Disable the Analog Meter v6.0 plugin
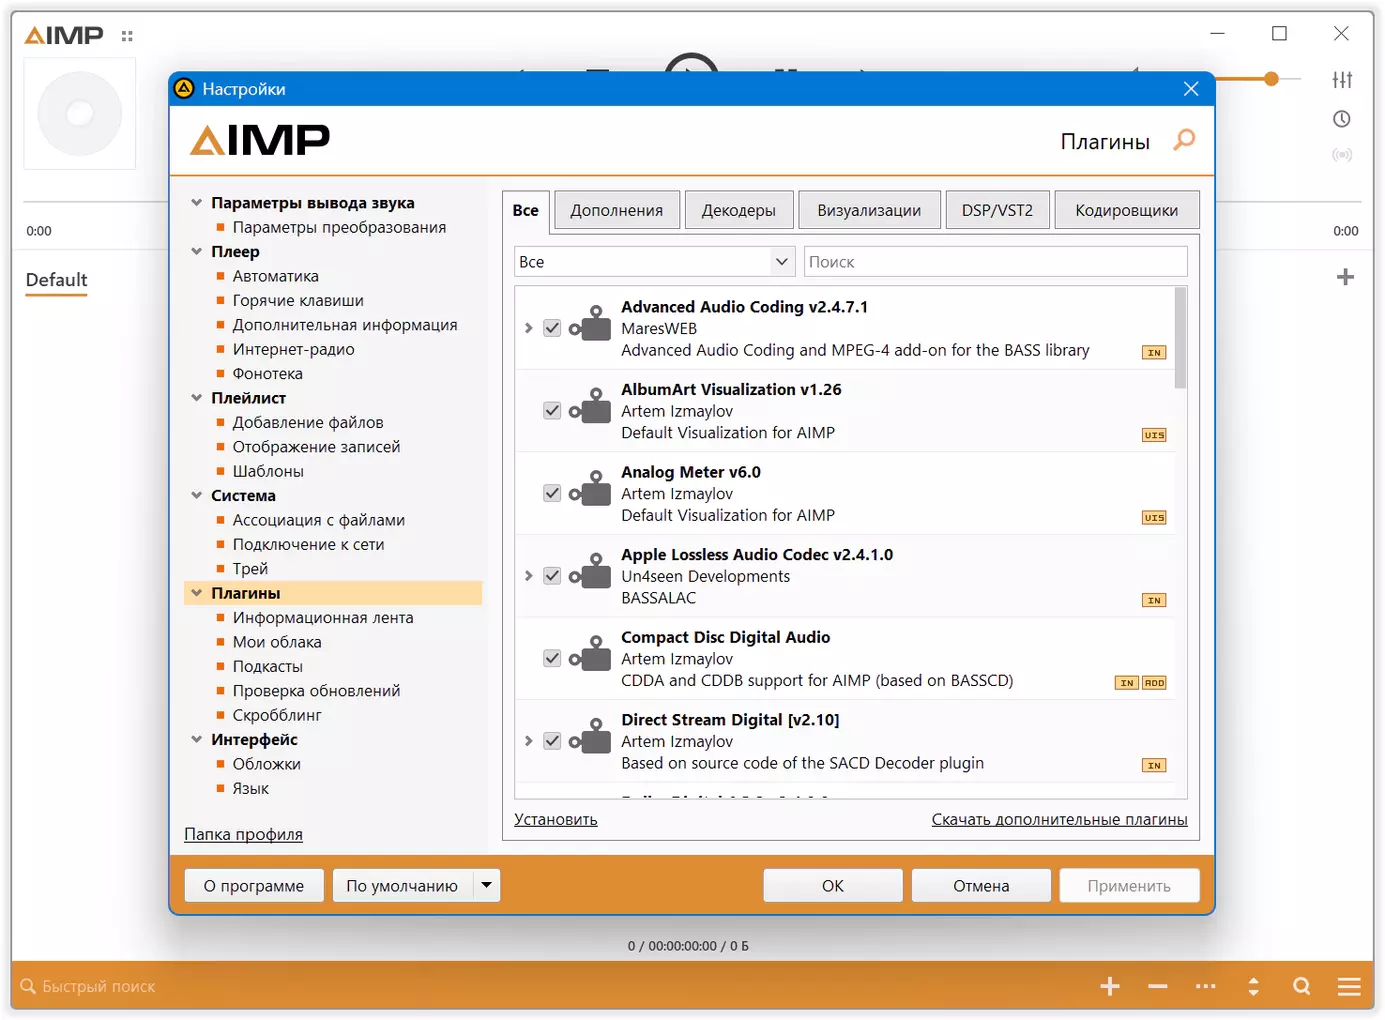The image size is (1385, 1020). tap(552, 493)
